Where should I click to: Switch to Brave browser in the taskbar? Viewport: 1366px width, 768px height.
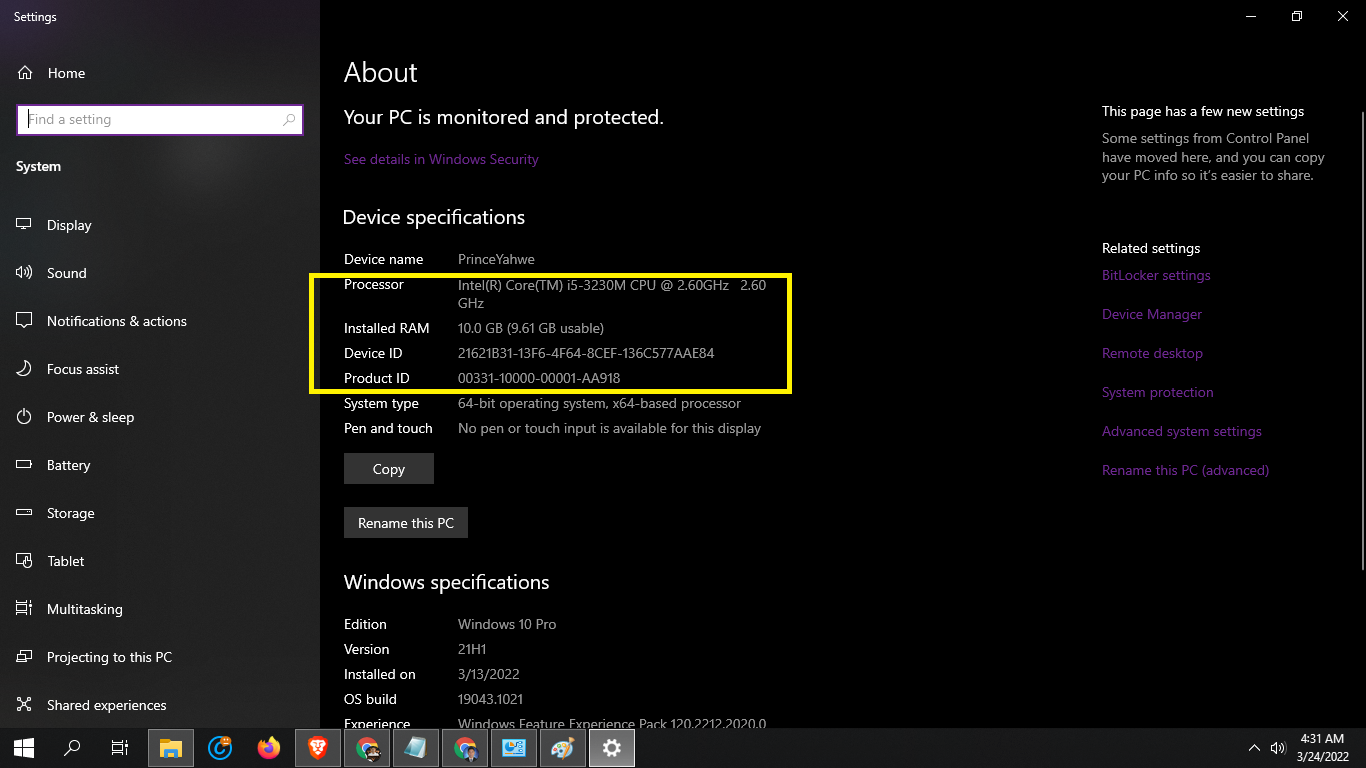click(318, 748)
